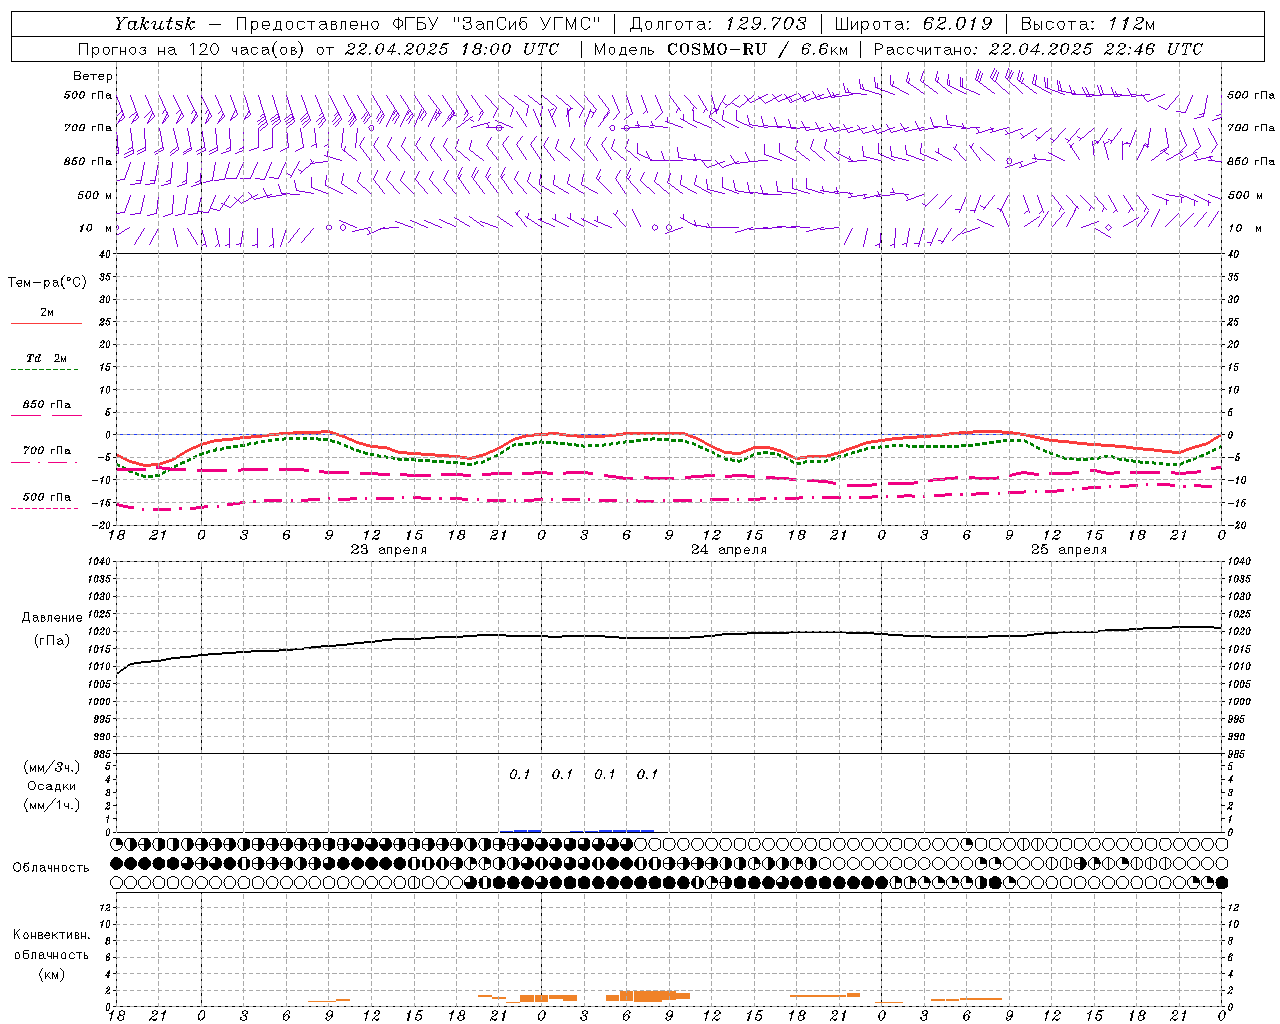Click the Yakutsk station title
1280x1024 pixels.
click(x=154, y=24)
